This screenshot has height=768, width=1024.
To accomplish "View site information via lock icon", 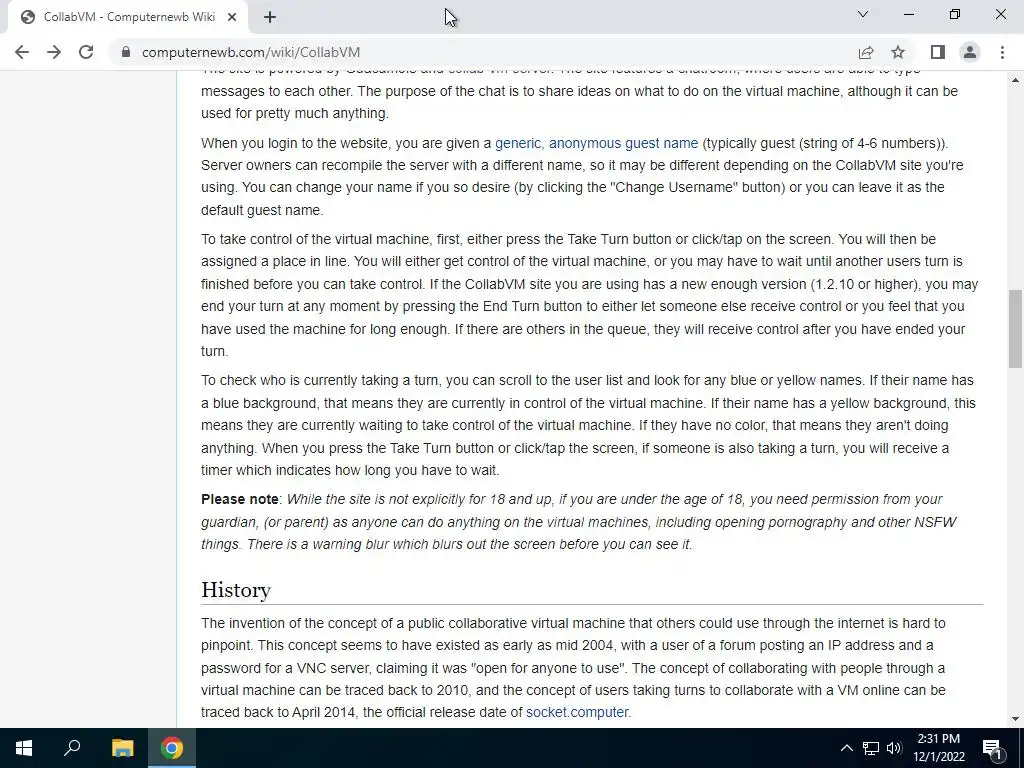I will pyautogui.click(x=126, y=52).
